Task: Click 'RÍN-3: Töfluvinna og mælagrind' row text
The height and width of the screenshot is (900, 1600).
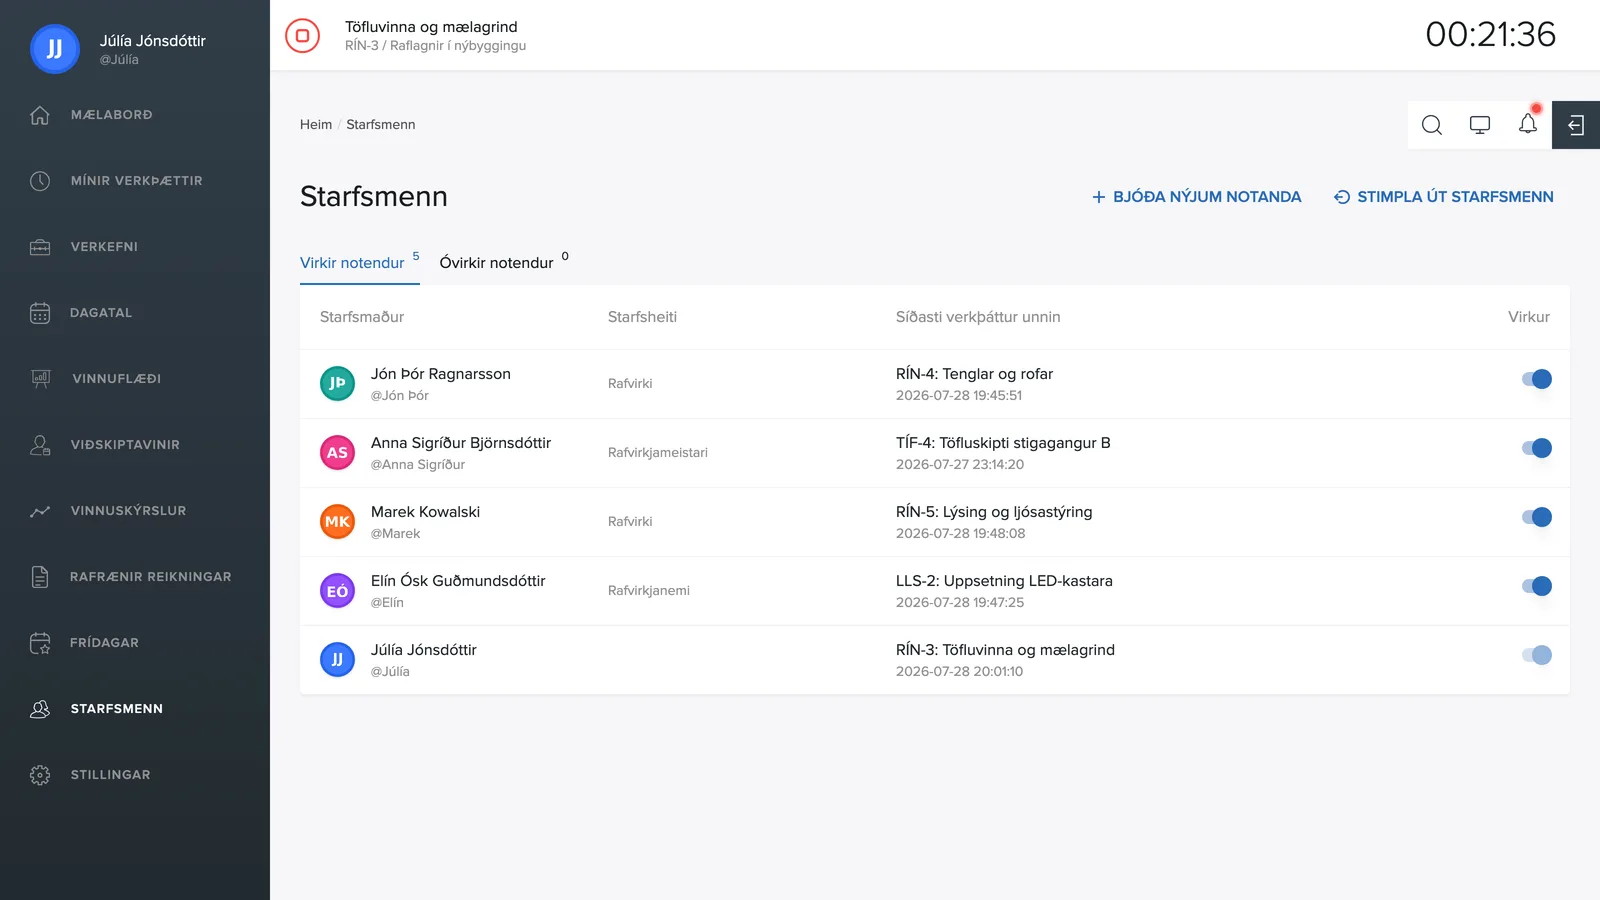Action: (x=1005, y=650)
